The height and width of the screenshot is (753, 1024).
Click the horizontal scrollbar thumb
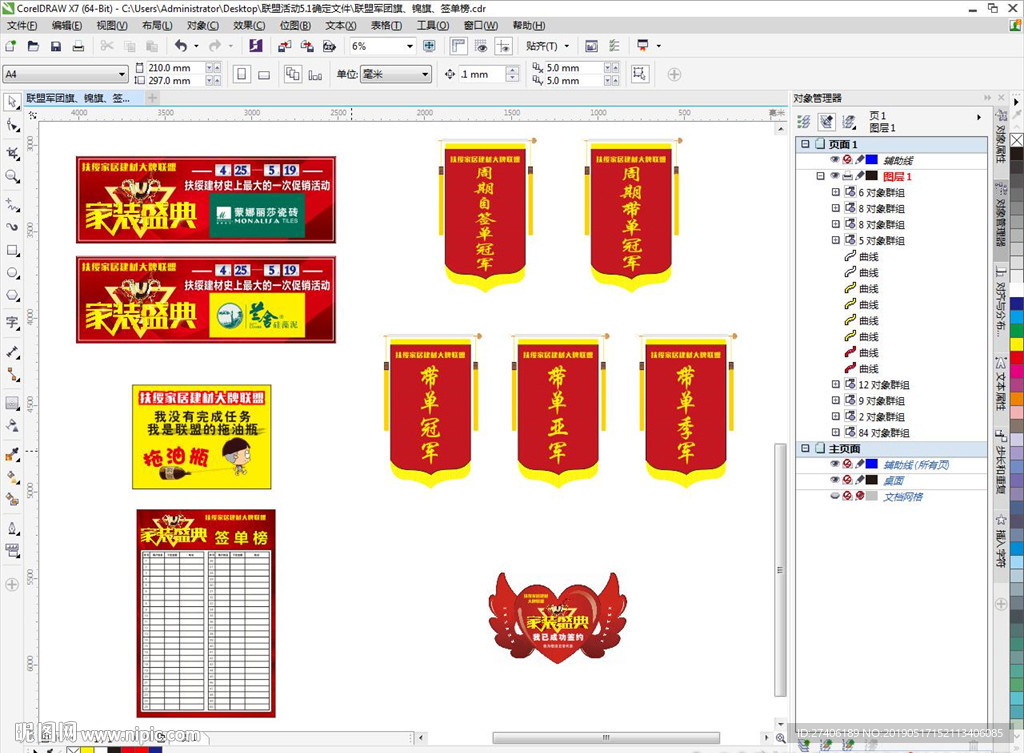(x=605, y=737)
